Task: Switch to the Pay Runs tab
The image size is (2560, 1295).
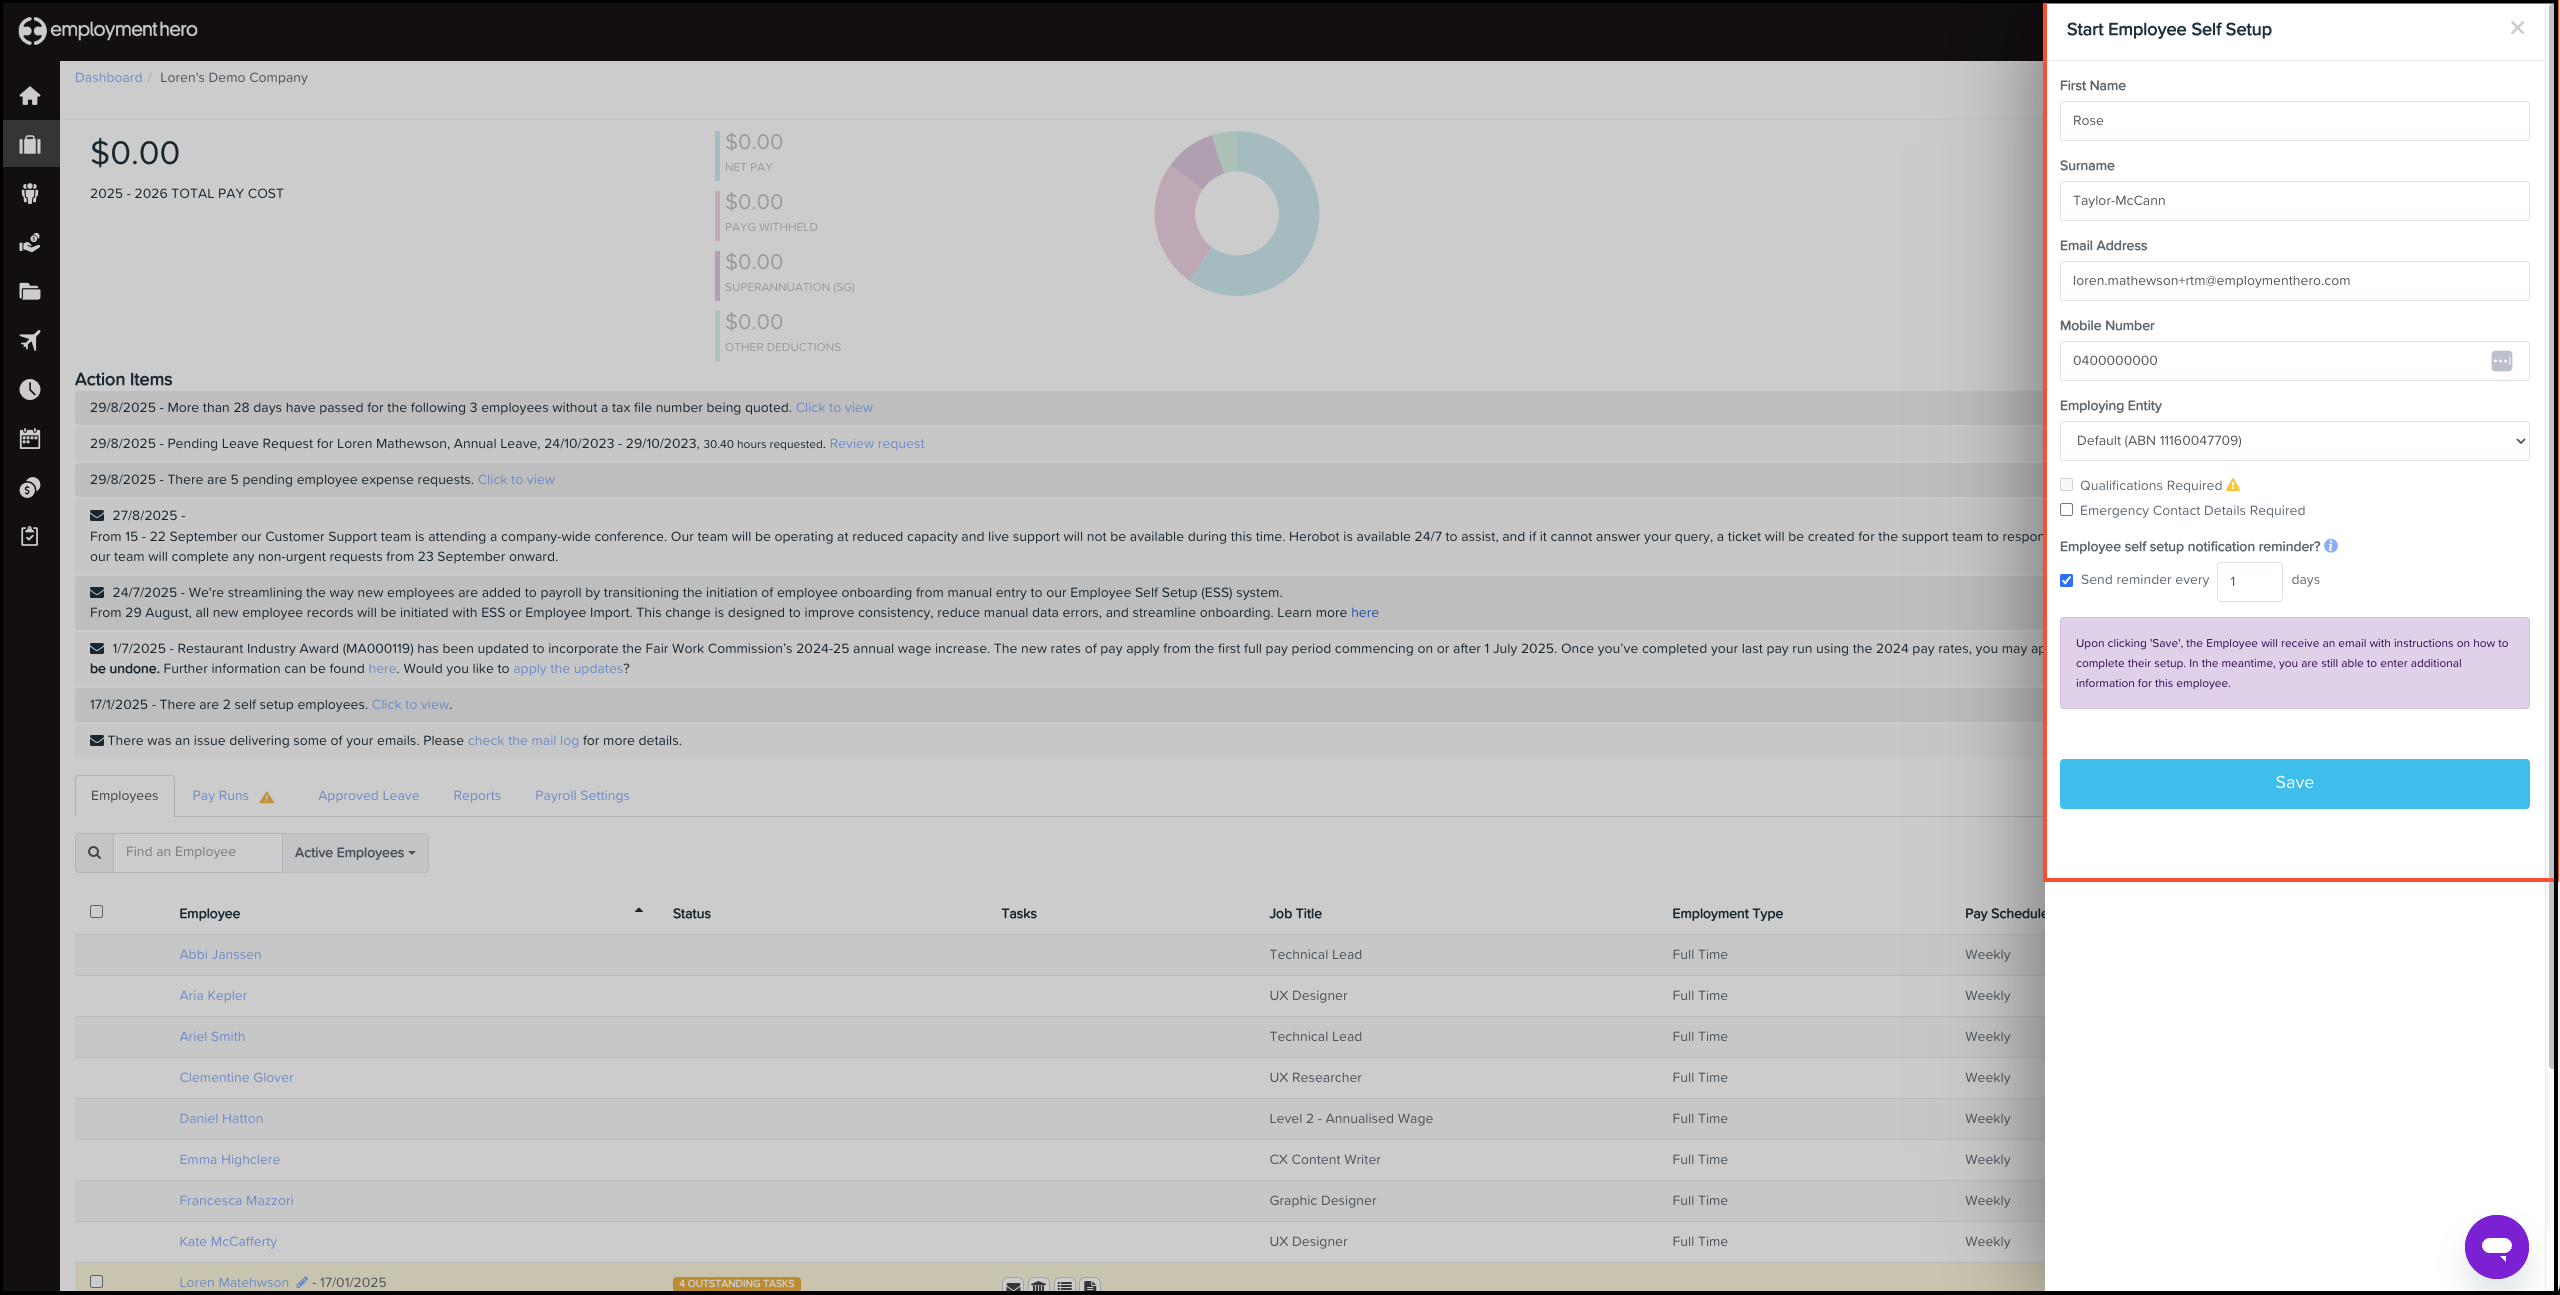Action: pyautogui.click(x=221, y=796)
